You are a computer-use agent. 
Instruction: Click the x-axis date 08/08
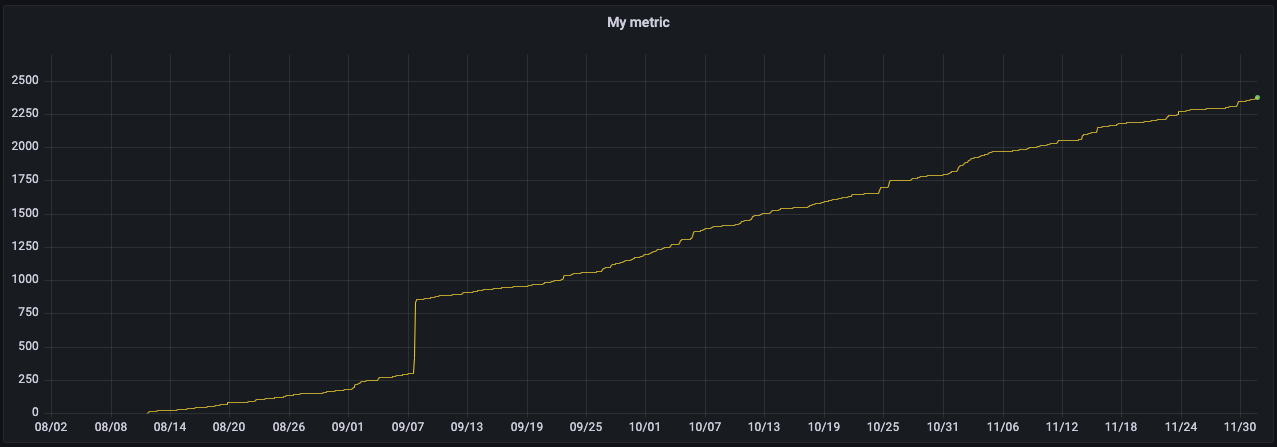point(110,426)
